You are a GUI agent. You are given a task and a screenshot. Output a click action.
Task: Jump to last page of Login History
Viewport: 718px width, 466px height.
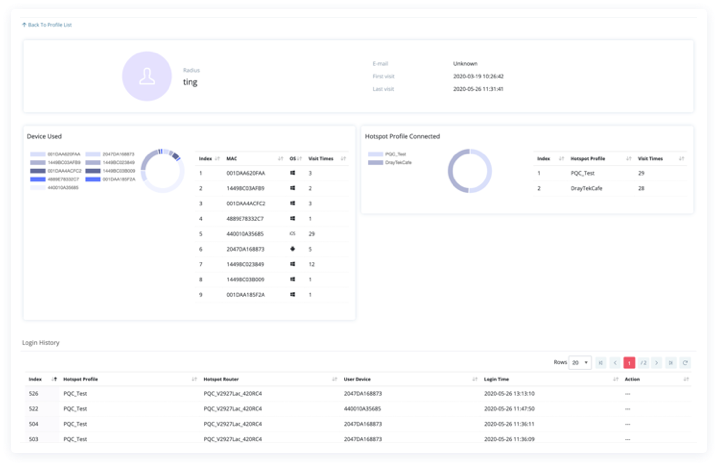671,362
